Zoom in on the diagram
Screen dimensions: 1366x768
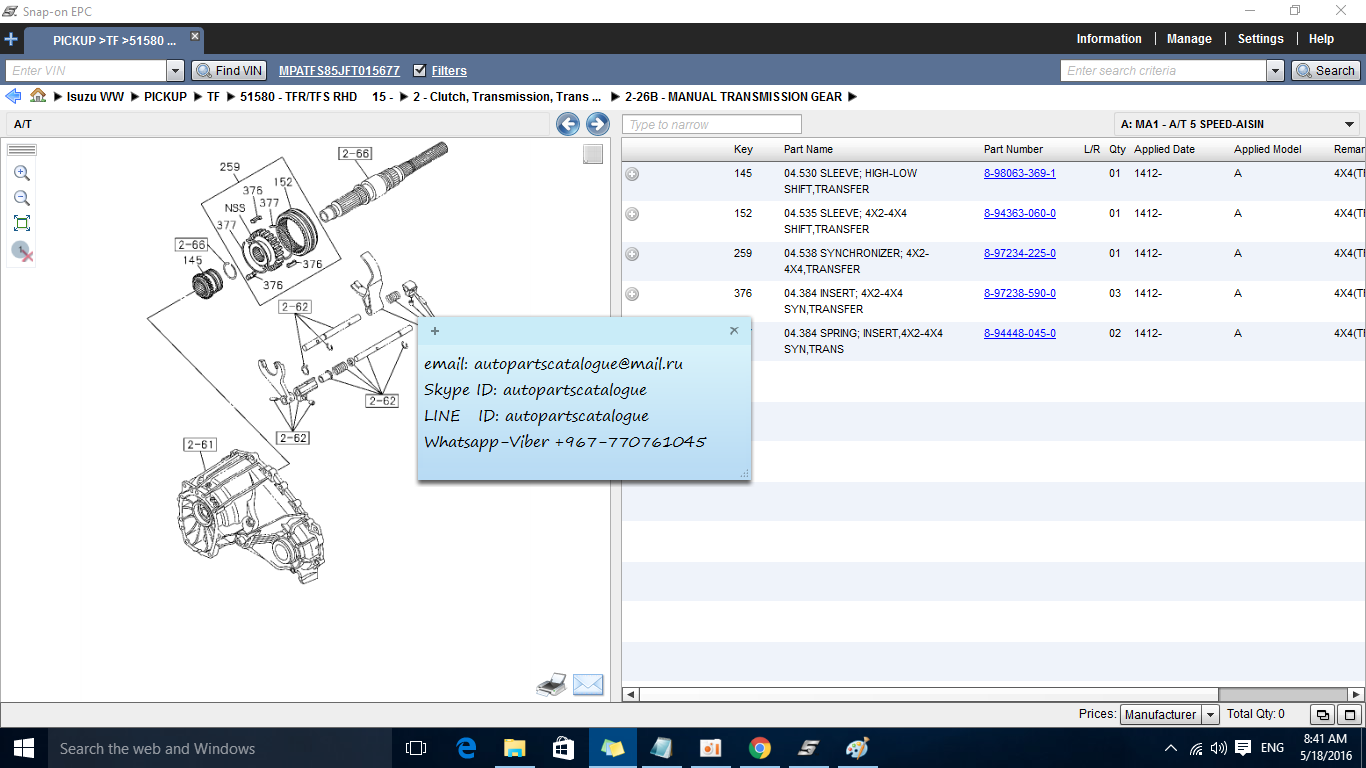22,173
